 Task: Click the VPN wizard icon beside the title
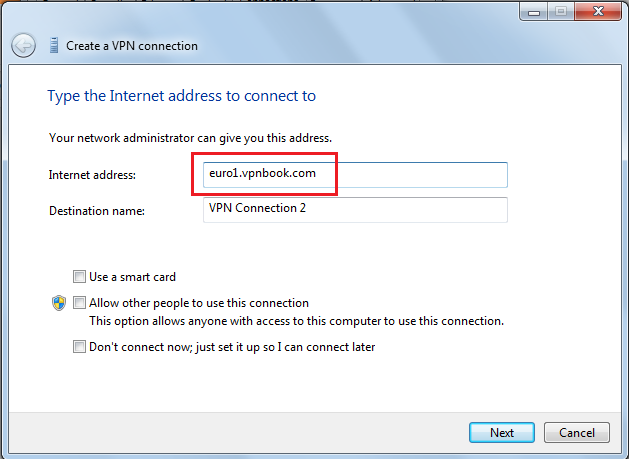coord(54,45)
